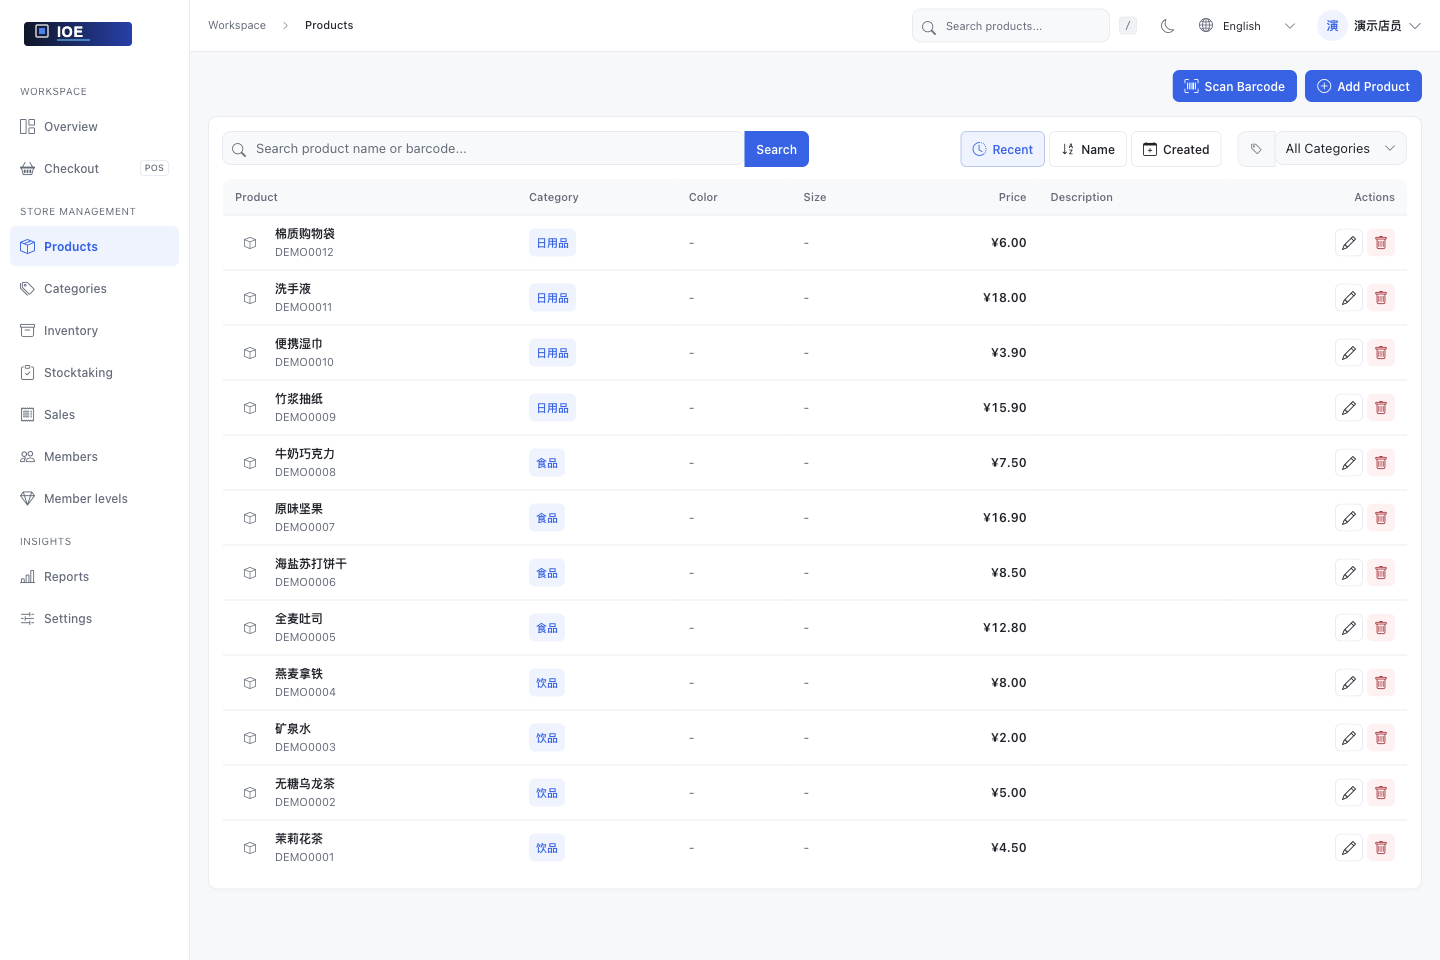Click the Scan Barcode button
1440x960 pixels.
click(1235, 86)
